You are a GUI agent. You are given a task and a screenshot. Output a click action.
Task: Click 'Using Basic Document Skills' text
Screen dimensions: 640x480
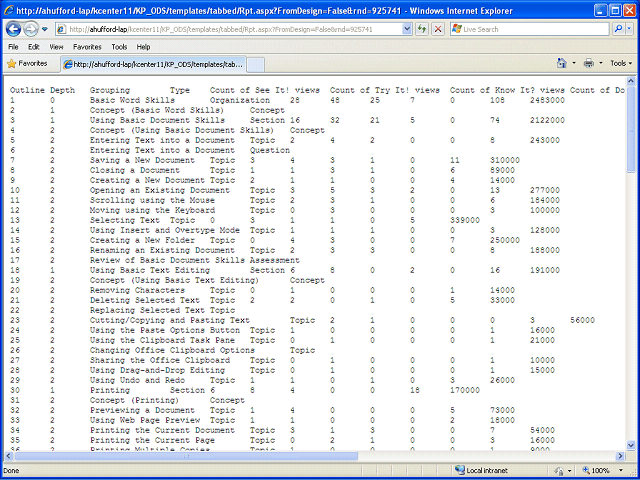[x=157, y=120]
